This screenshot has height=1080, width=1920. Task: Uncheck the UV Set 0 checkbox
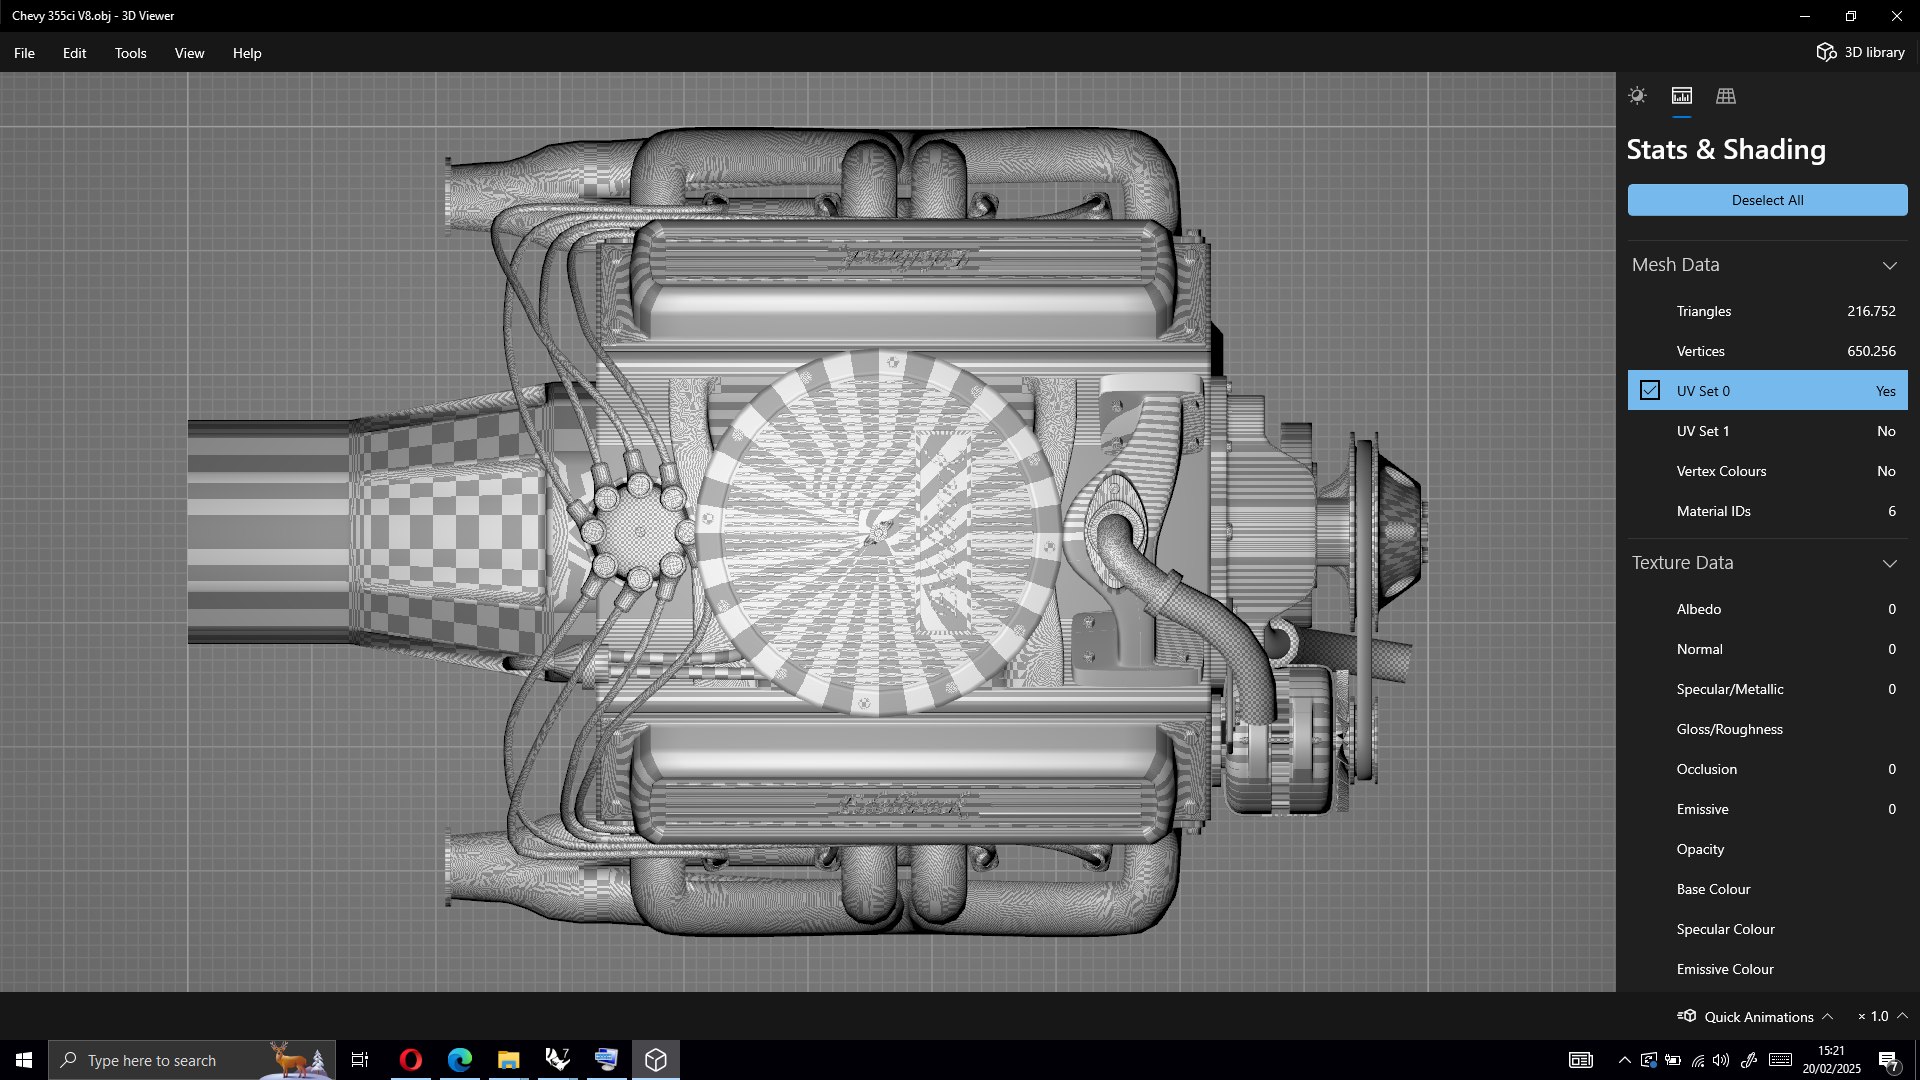pos(1650,390)
